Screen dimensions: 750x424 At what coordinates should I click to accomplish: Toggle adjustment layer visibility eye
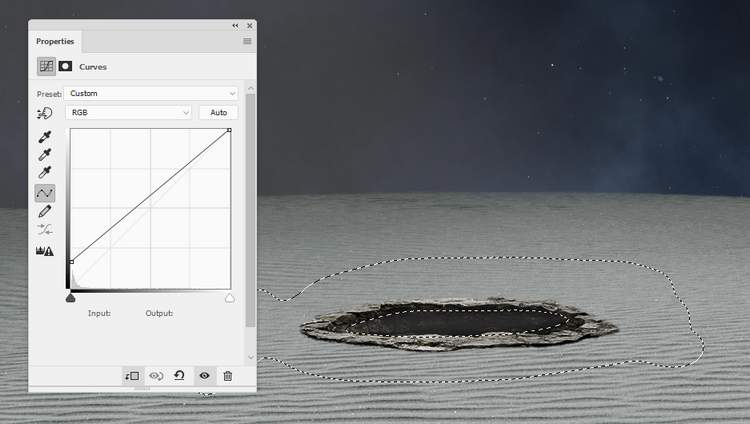click(x=205, y=376)
